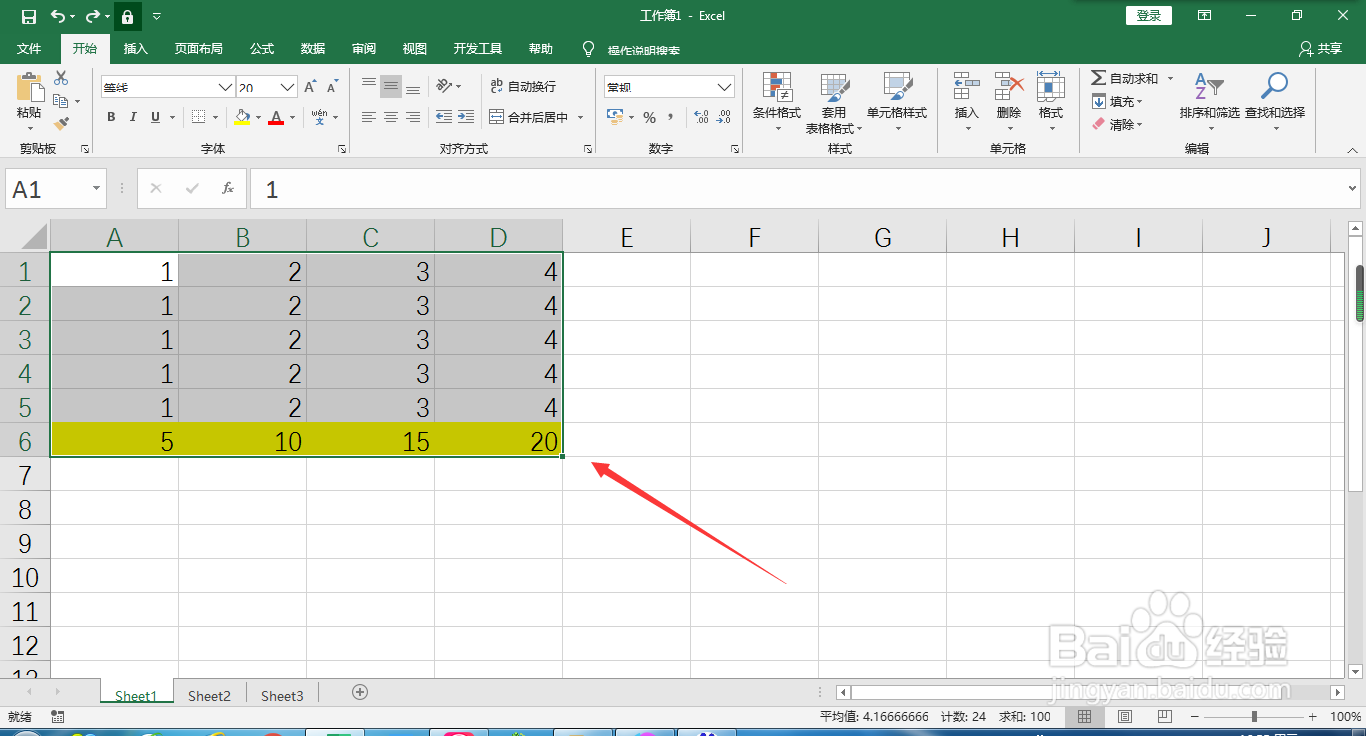Click the Paste clipboard icon
This screenshot has height=736, width=1366.
pyautogui.click(x=29, y=87)
